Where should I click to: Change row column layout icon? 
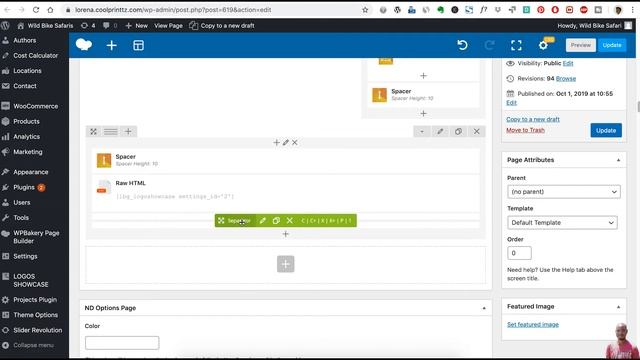(x=111, y=131)
